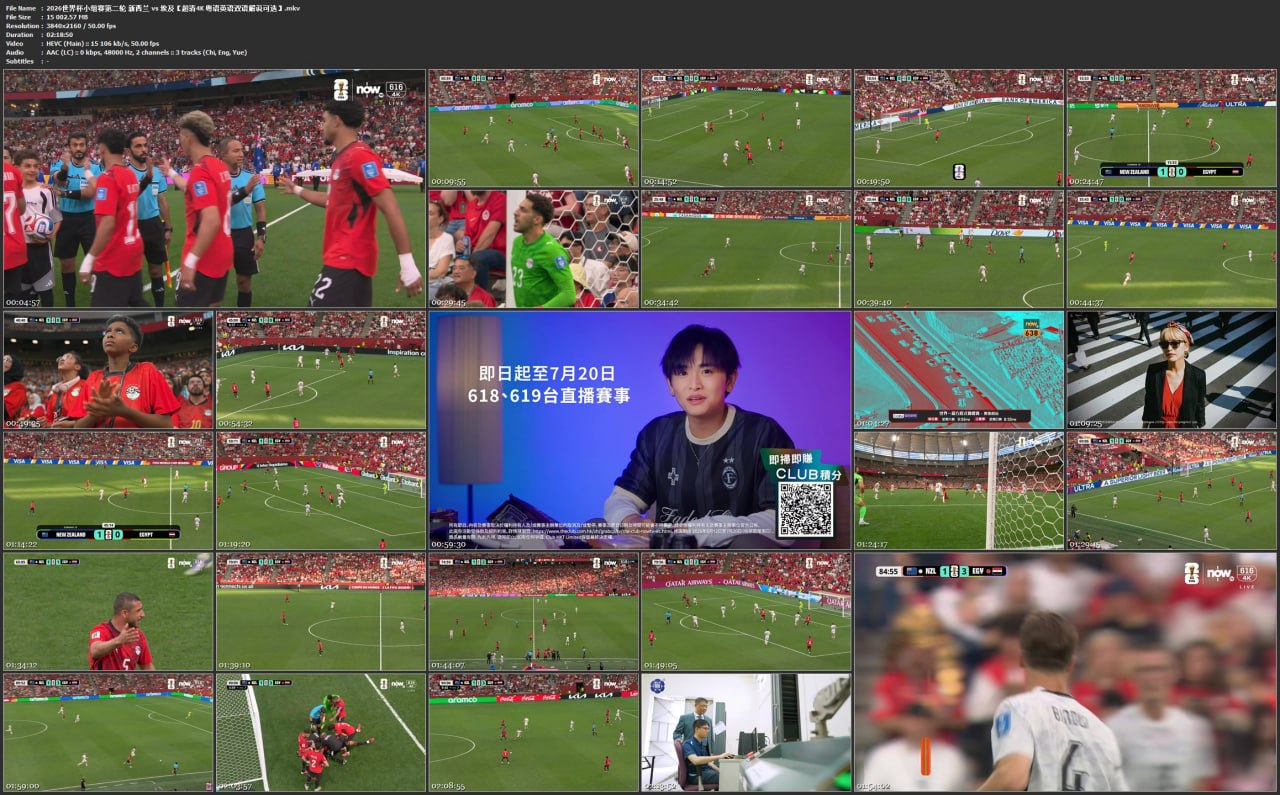Open the 00:54:32 thumbnail

321,370
